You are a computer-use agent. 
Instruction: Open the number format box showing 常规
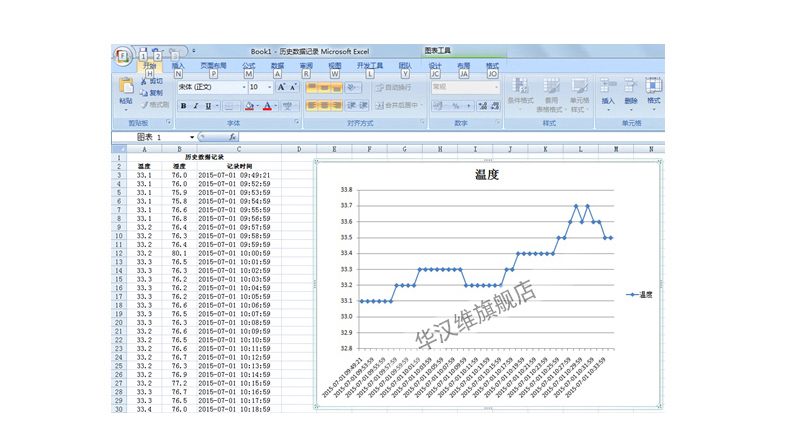(x=465, y=87)
